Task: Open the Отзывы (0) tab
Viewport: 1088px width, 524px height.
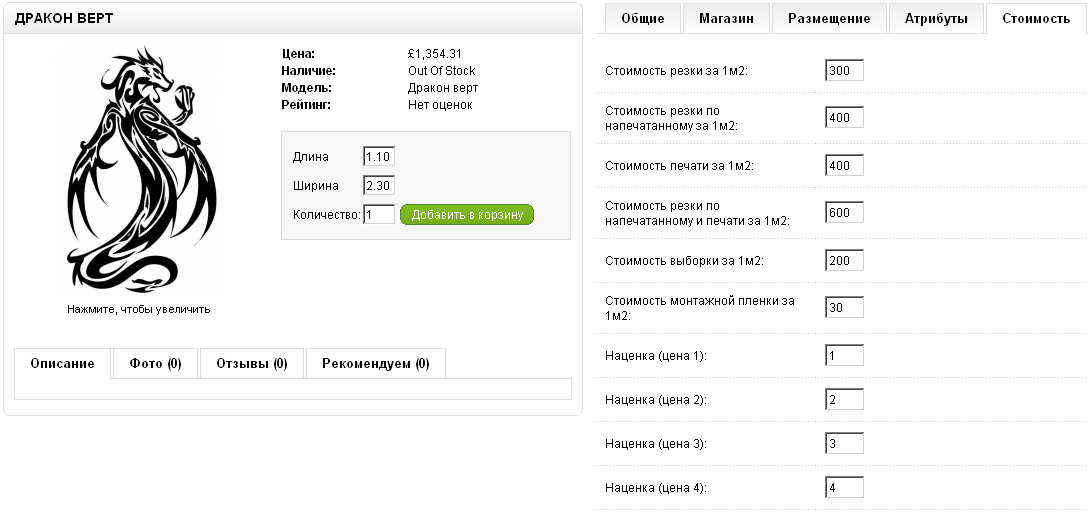Action: coord(252,364)
